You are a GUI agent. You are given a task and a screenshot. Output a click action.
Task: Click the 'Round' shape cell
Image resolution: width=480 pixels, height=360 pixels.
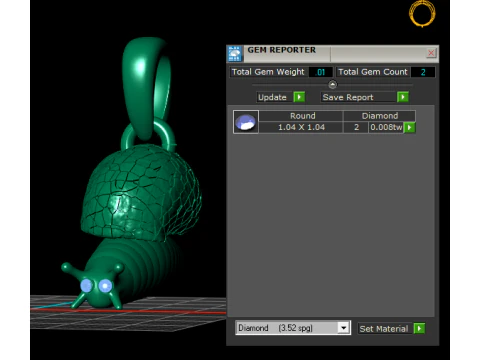302,116
